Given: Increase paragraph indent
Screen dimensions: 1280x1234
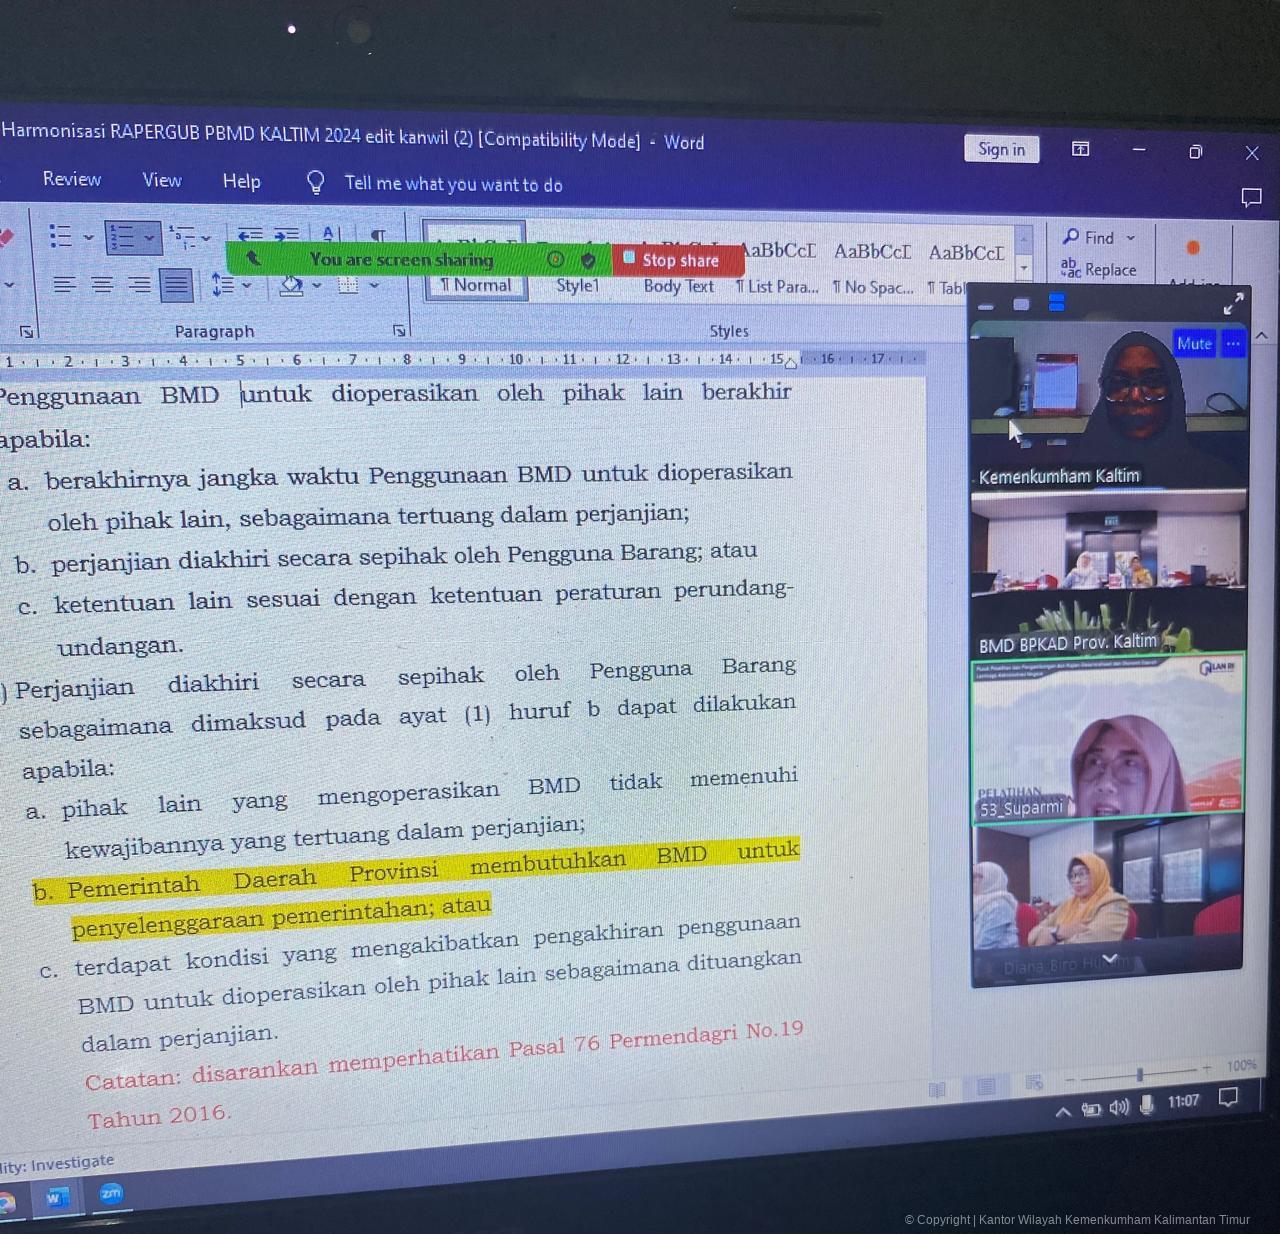Looking at the screenshot, I should pyautogui.click(x=287, y=235).
